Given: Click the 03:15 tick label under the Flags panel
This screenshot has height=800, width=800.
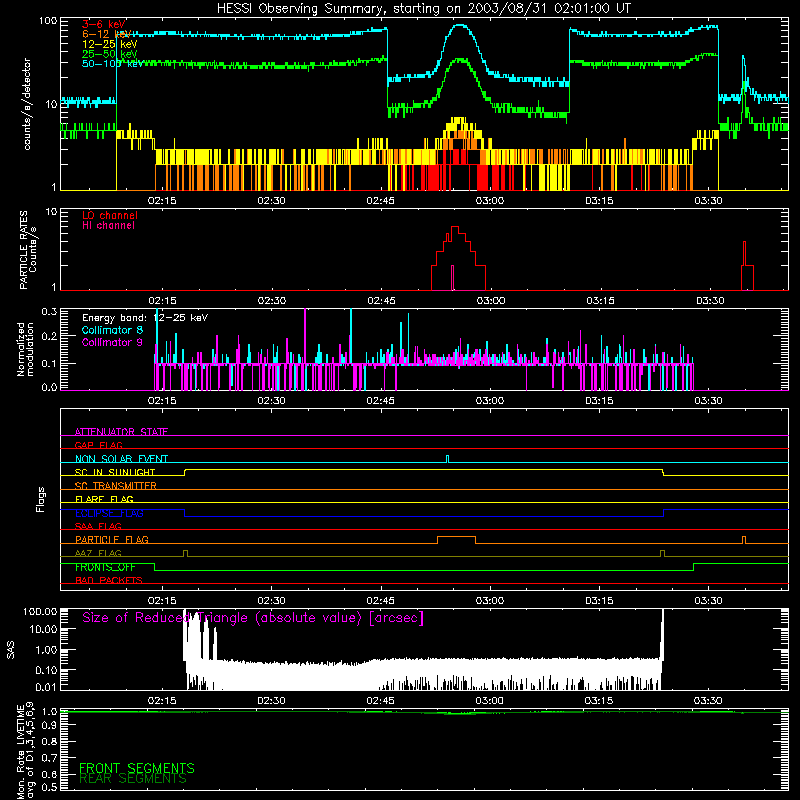Looking at the screenshot, I should click(599, 601).
